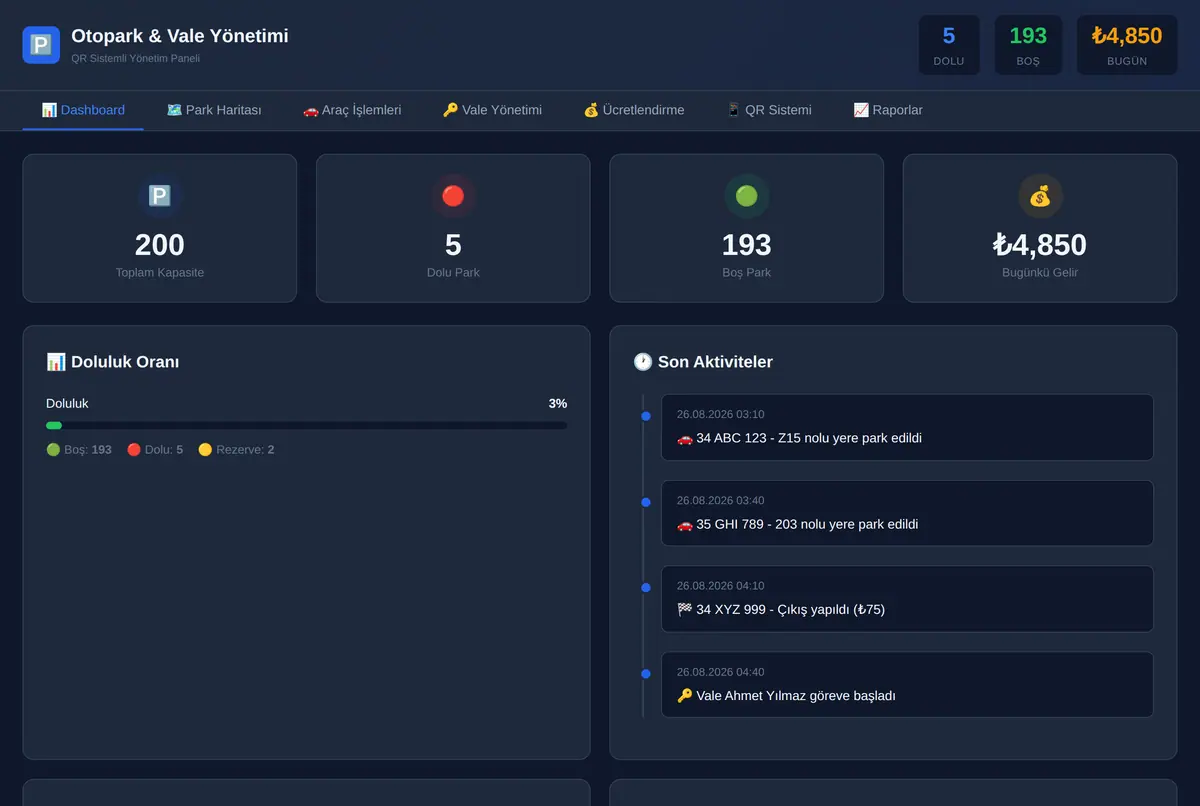The height and width of the screenshot is (806, 1200).
Task: Click the blue parking logo in the header
Action: [x=41, y=45]
